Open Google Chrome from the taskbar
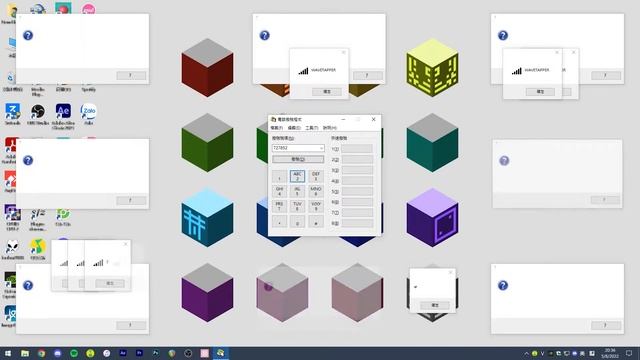 41,353
